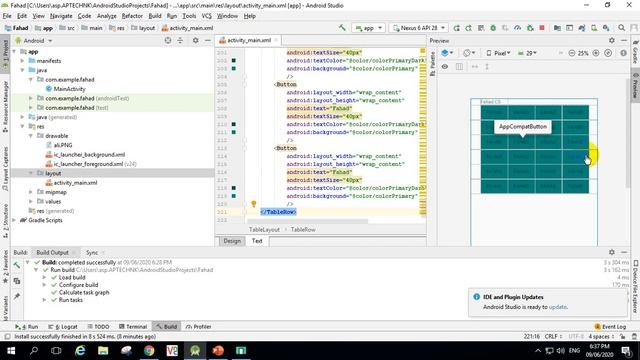The width and height of the screenshot is (640, 360).
Task: Open the Run tool window button
Action: (x=27, y=327)
